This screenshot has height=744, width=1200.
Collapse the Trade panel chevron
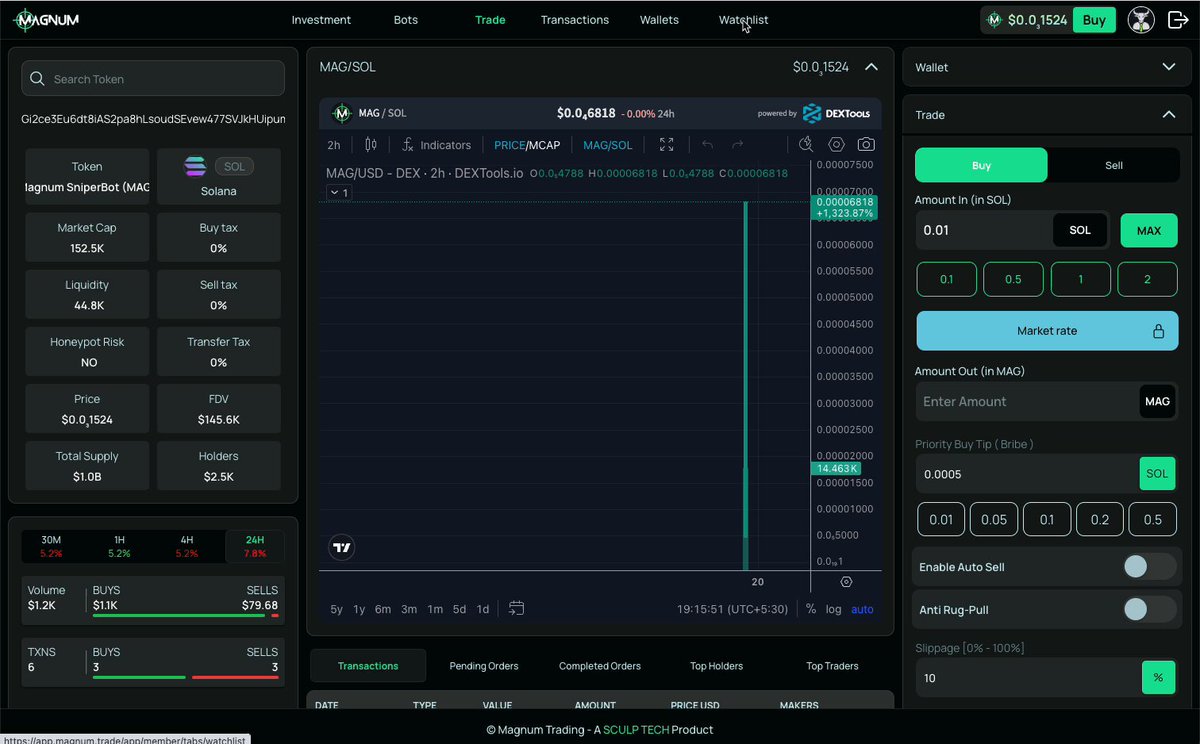(1168, 115)
